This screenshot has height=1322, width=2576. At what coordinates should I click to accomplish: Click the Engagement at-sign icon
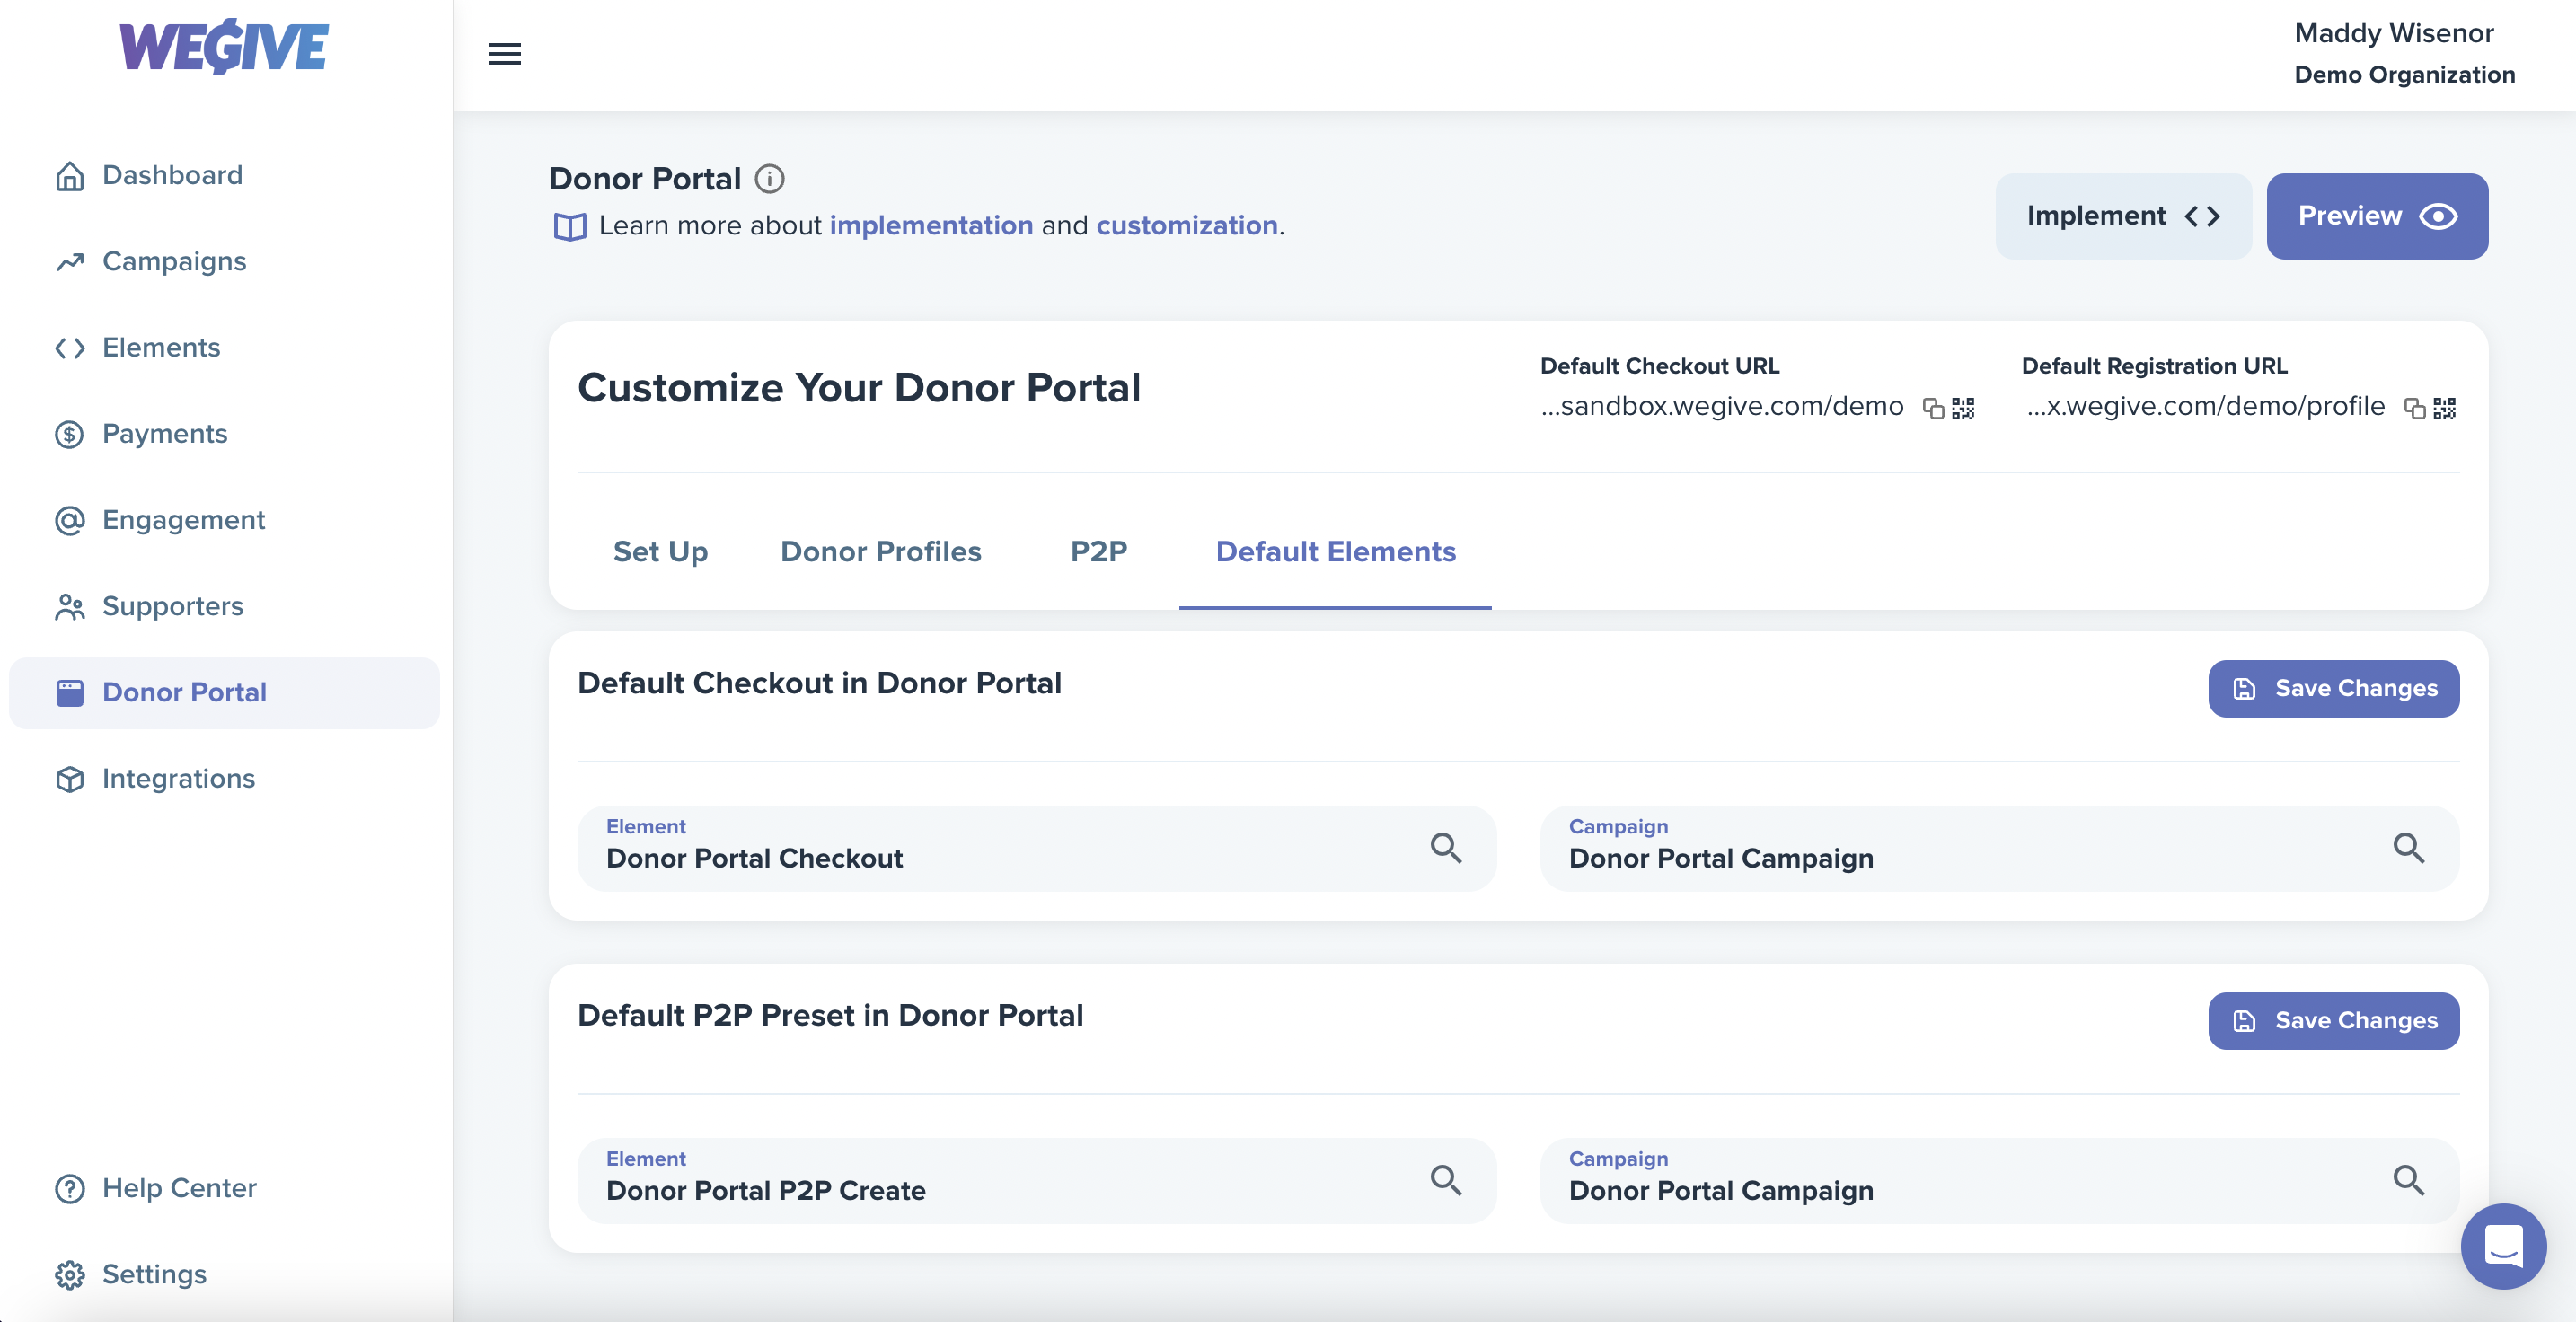[70, 521]
